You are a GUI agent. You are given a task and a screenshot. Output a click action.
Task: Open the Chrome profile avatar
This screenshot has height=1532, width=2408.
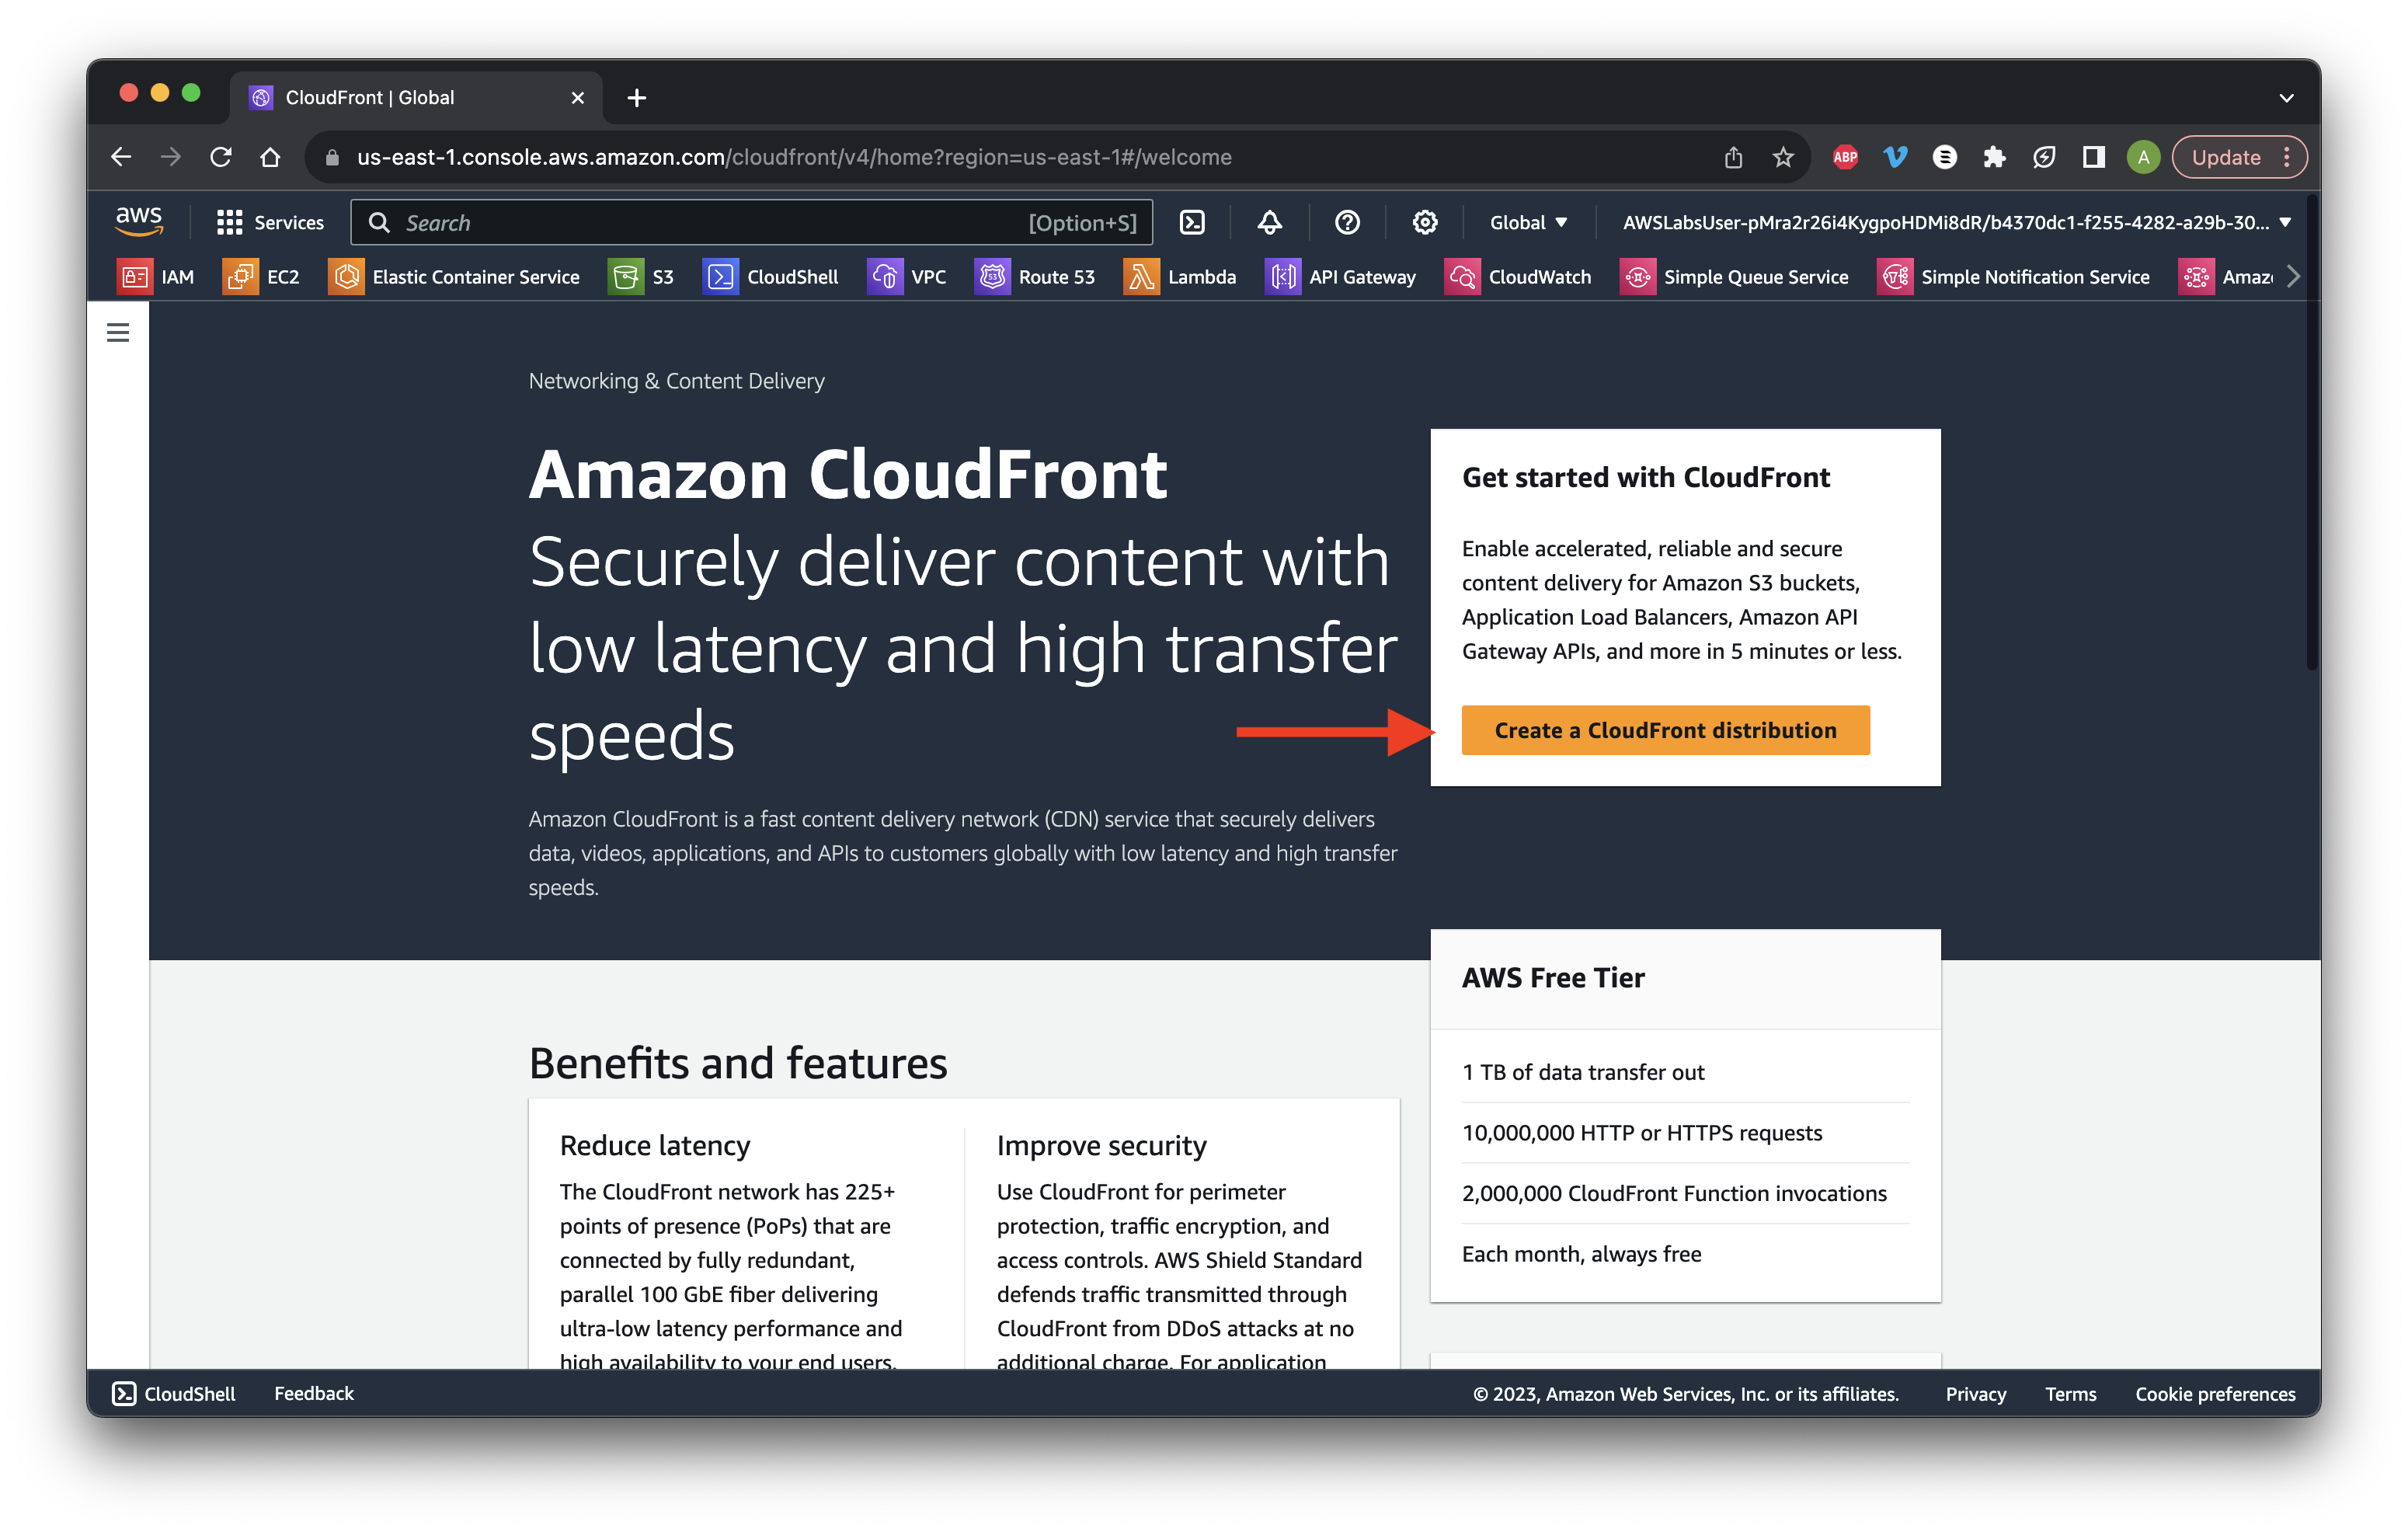[x=2143, y=157]
